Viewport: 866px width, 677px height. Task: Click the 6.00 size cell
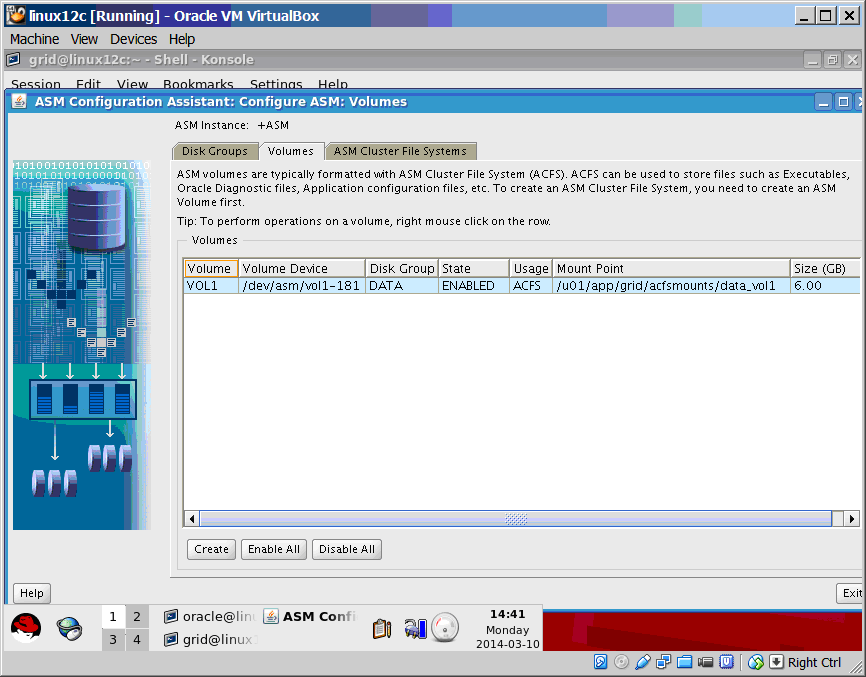point(825,285)
